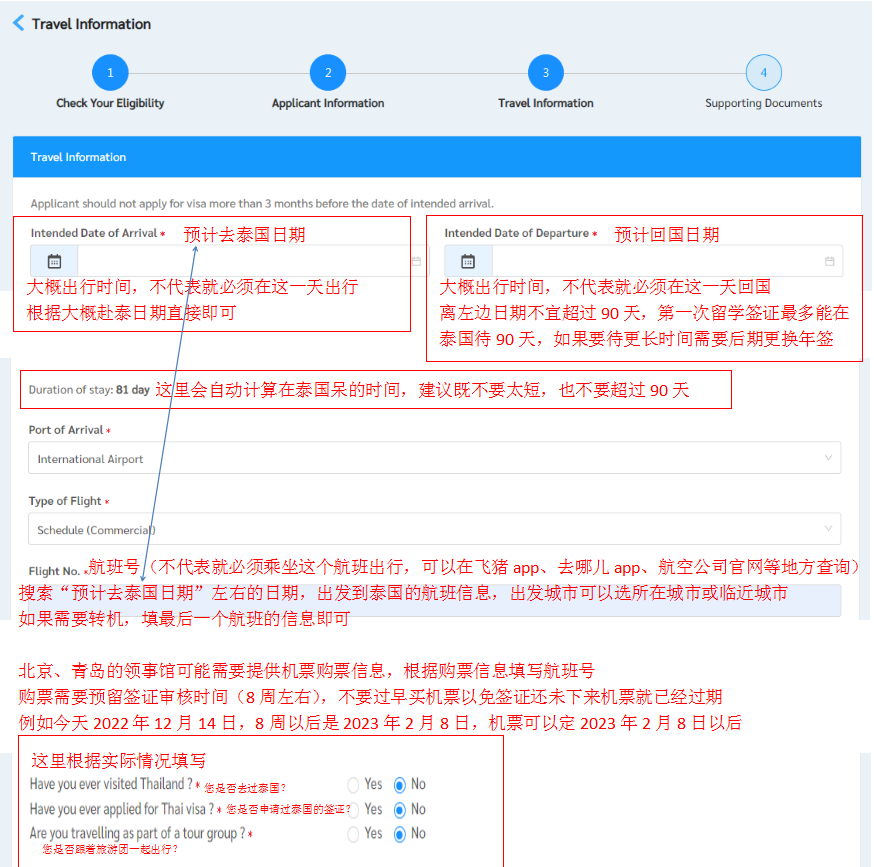
Task: Select Yes for applied for Thai visa
Action: (353, 809)
